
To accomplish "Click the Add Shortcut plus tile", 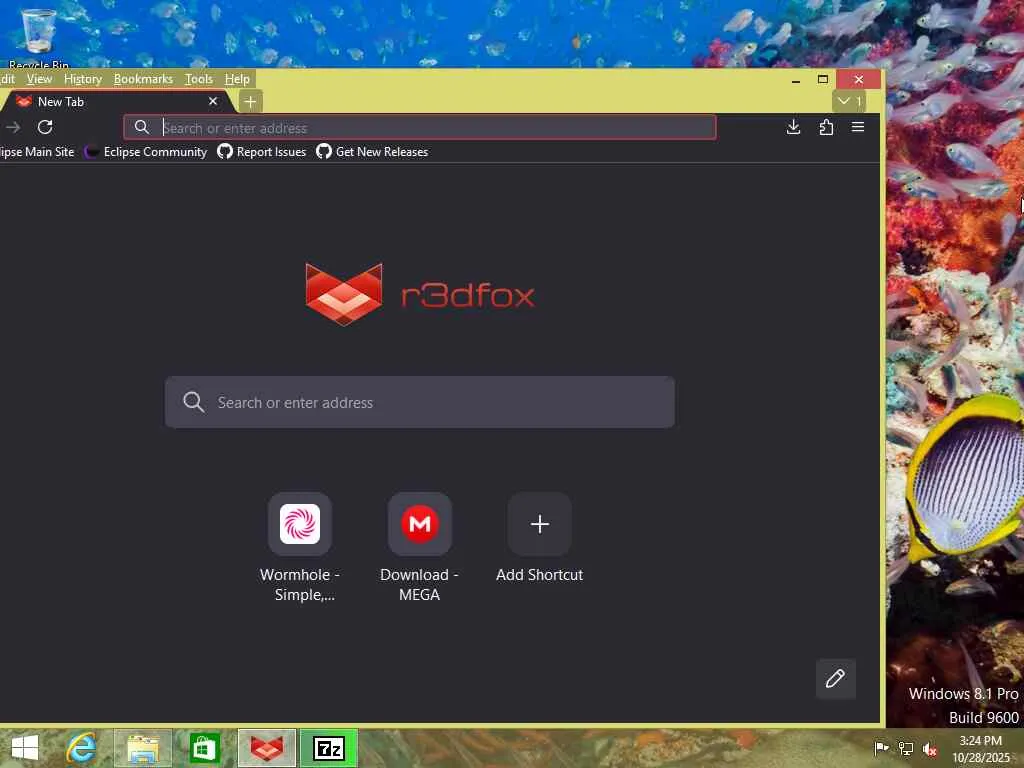I will point(539,524).
